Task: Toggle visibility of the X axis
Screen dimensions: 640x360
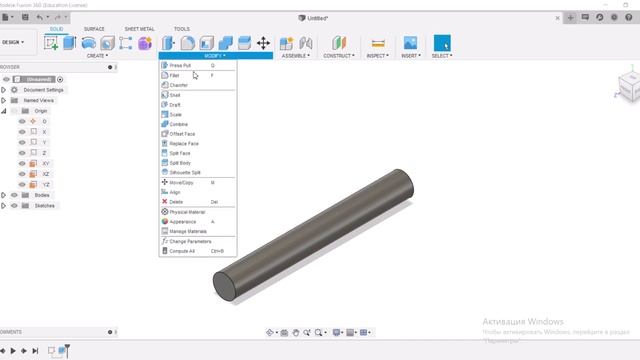Action: (22, 132)
